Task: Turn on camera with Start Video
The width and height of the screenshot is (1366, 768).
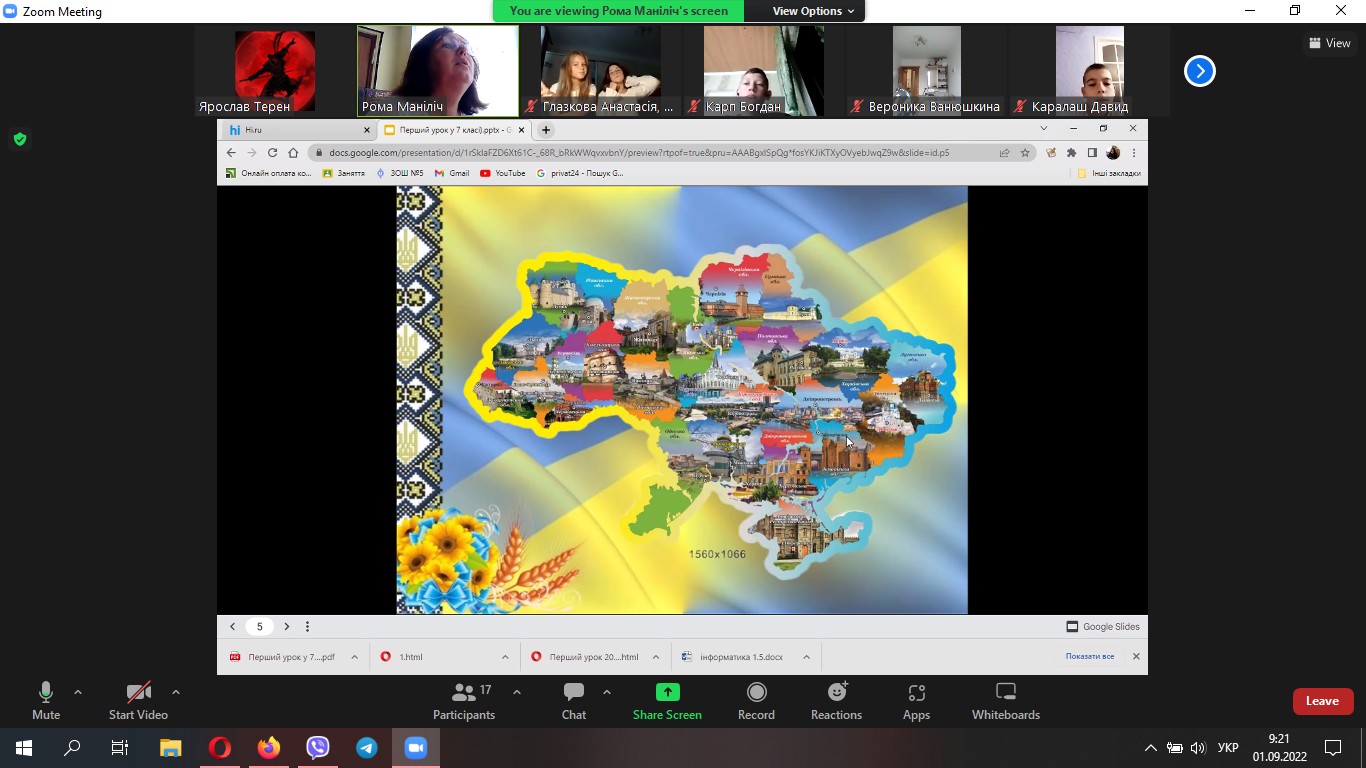Action: coord(138,701)
